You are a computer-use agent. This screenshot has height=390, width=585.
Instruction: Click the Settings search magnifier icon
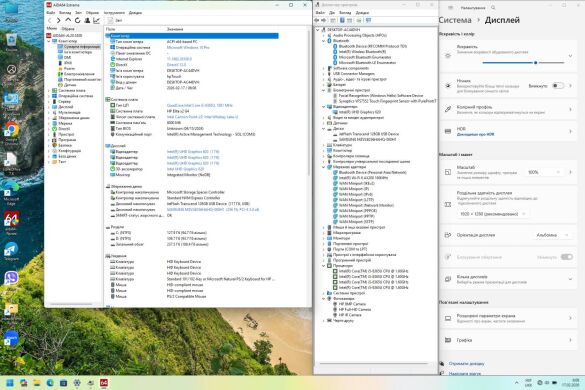(493, 7)
